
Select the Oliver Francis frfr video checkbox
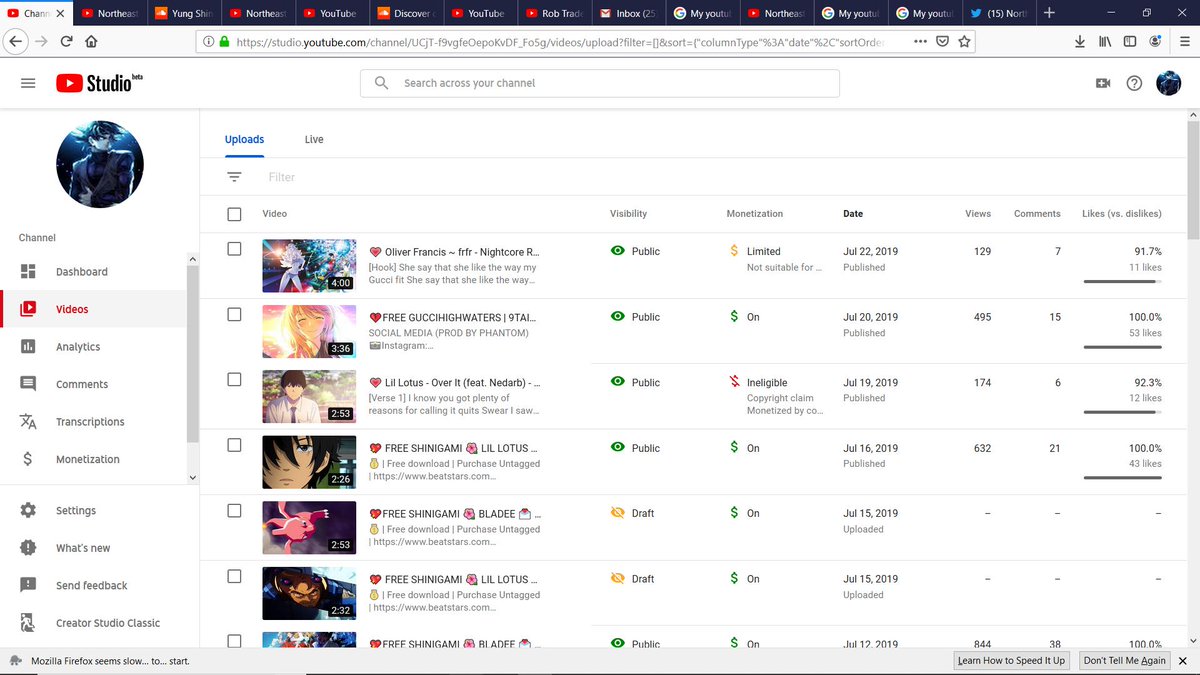(x=234, y=249)
